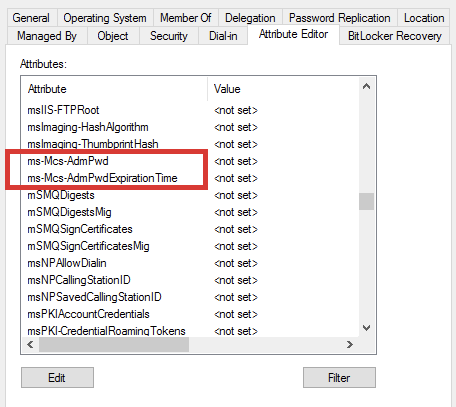Click the vertical scrollbar up arrow
This screenshot has width=456, height=407.
[366, 87]
